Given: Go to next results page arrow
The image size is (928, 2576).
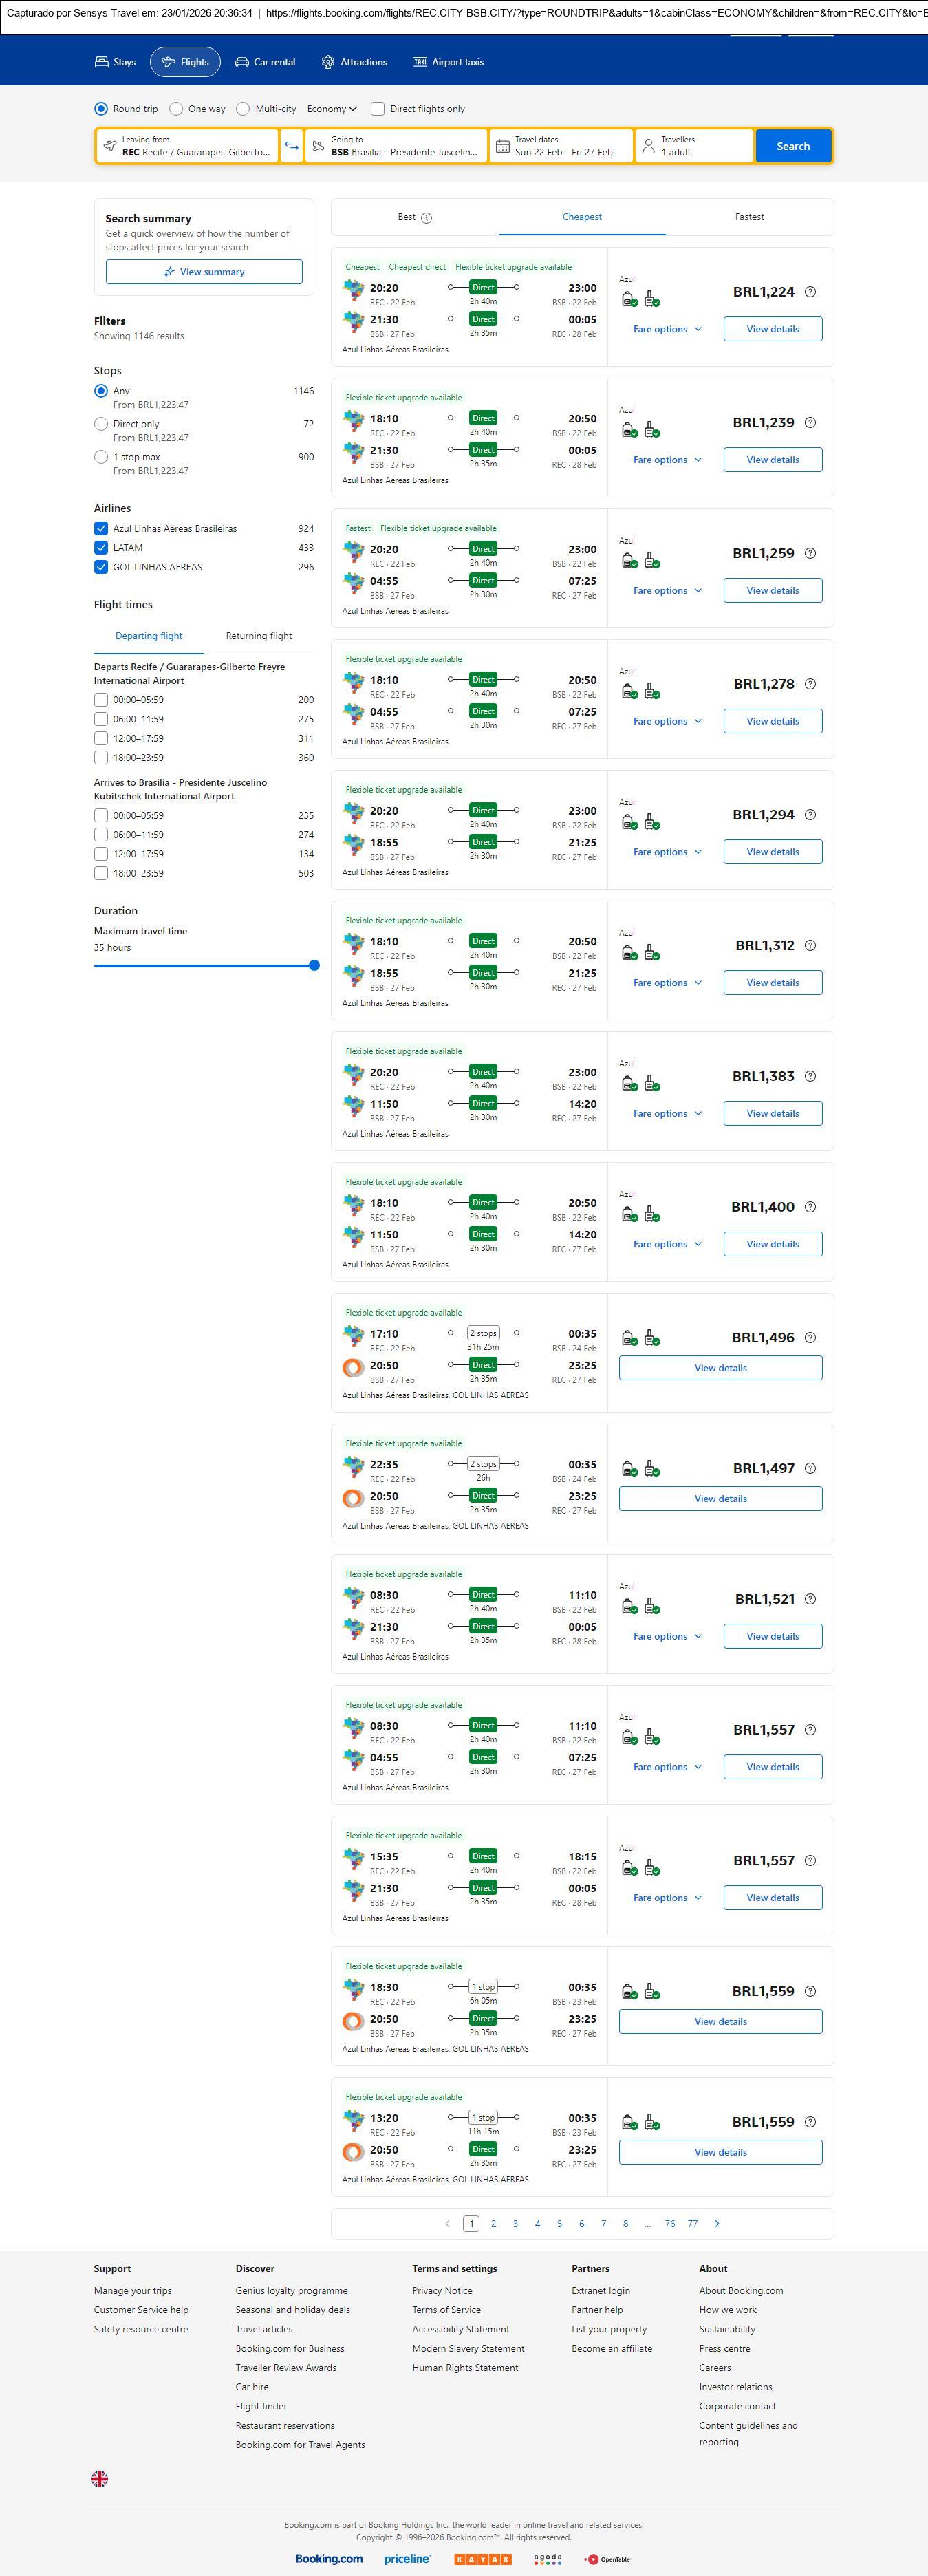Looking at the screenshot, I should [717, 2223].
